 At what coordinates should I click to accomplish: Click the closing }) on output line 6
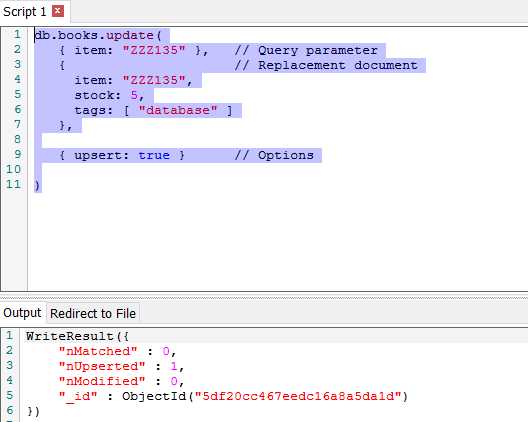33,411
